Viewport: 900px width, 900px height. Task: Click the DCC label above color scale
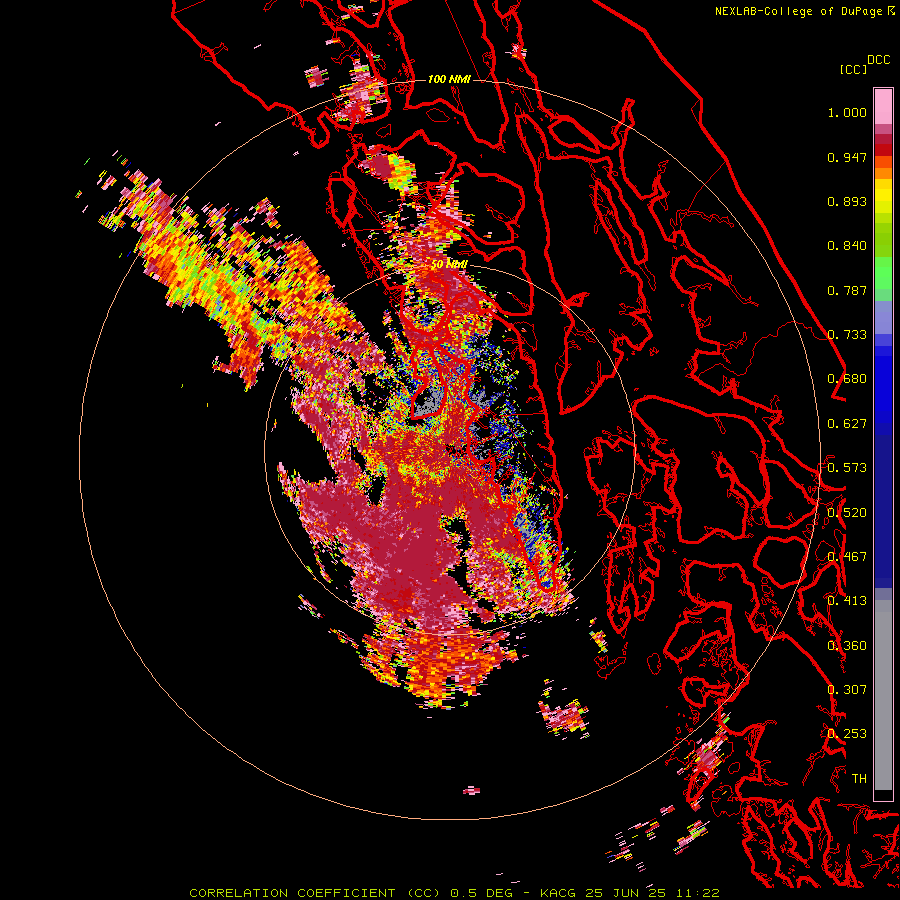[879, 60]
